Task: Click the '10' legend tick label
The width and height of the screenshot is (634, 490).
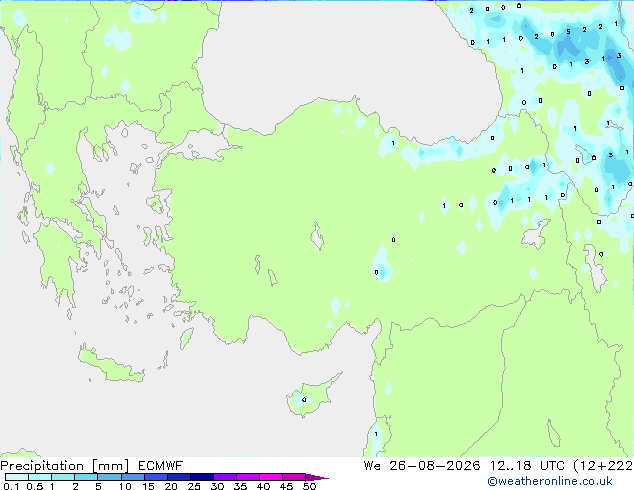Action: click(x=125, y=486)
